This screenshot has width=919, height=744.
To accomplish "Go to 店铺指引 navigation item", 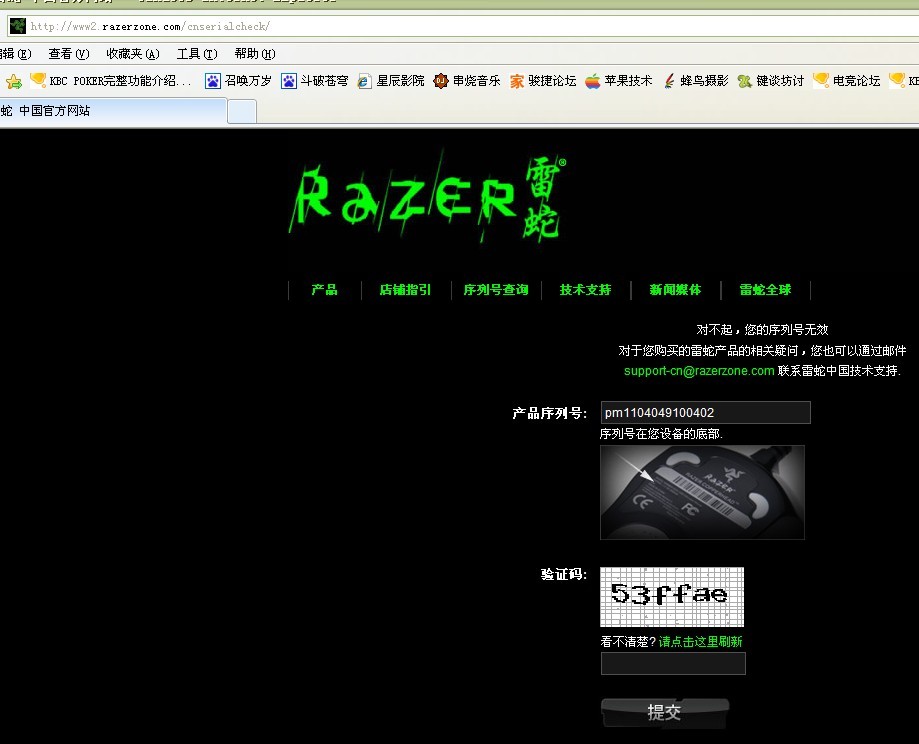I will 405,290.
